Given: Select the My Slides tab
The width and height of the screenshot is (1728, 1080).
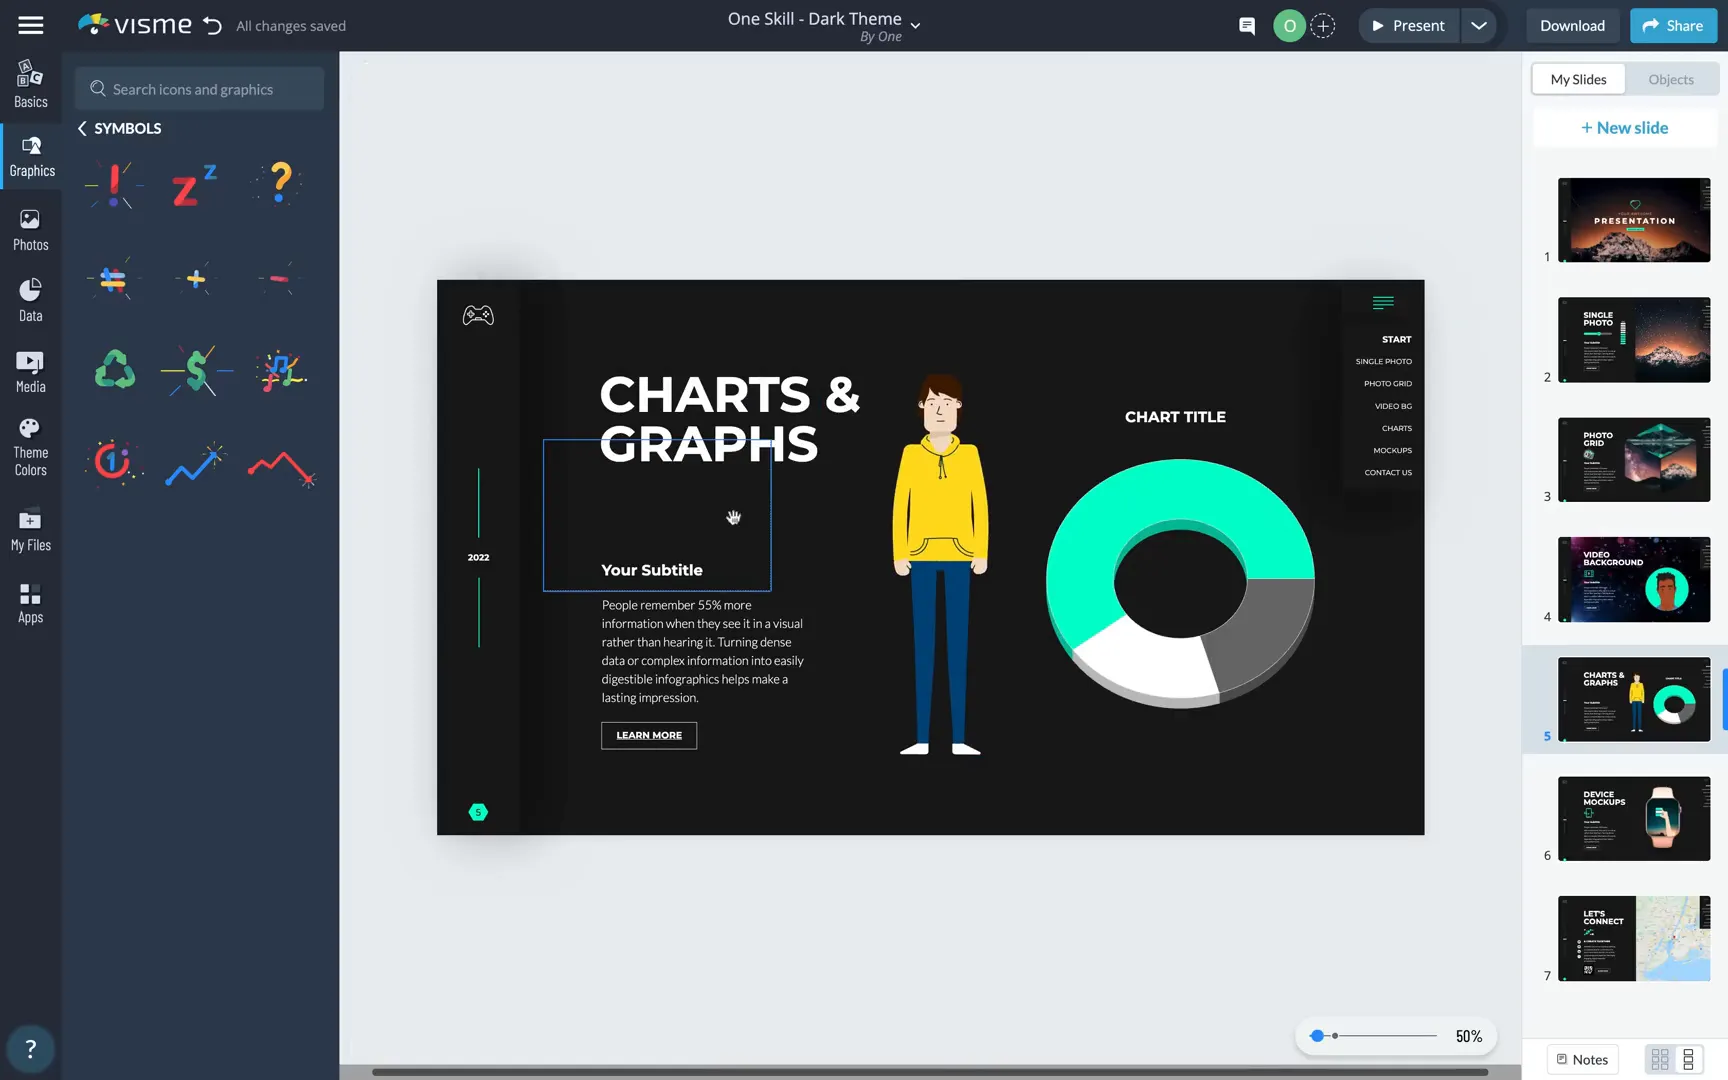Looking at the screenshot, I should (1577, 78).
